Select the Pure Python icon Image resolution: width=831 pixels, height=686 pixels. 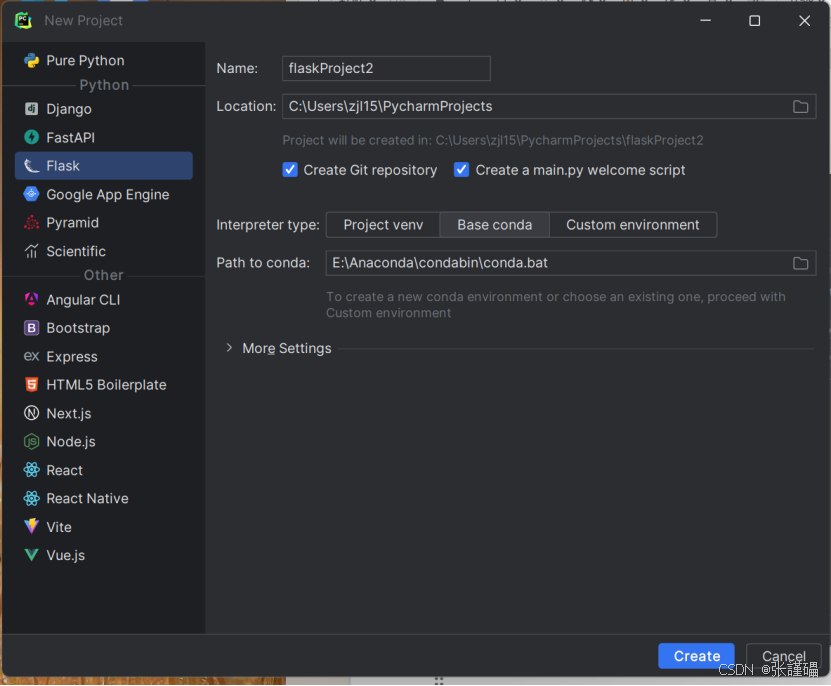pos(31,60)
